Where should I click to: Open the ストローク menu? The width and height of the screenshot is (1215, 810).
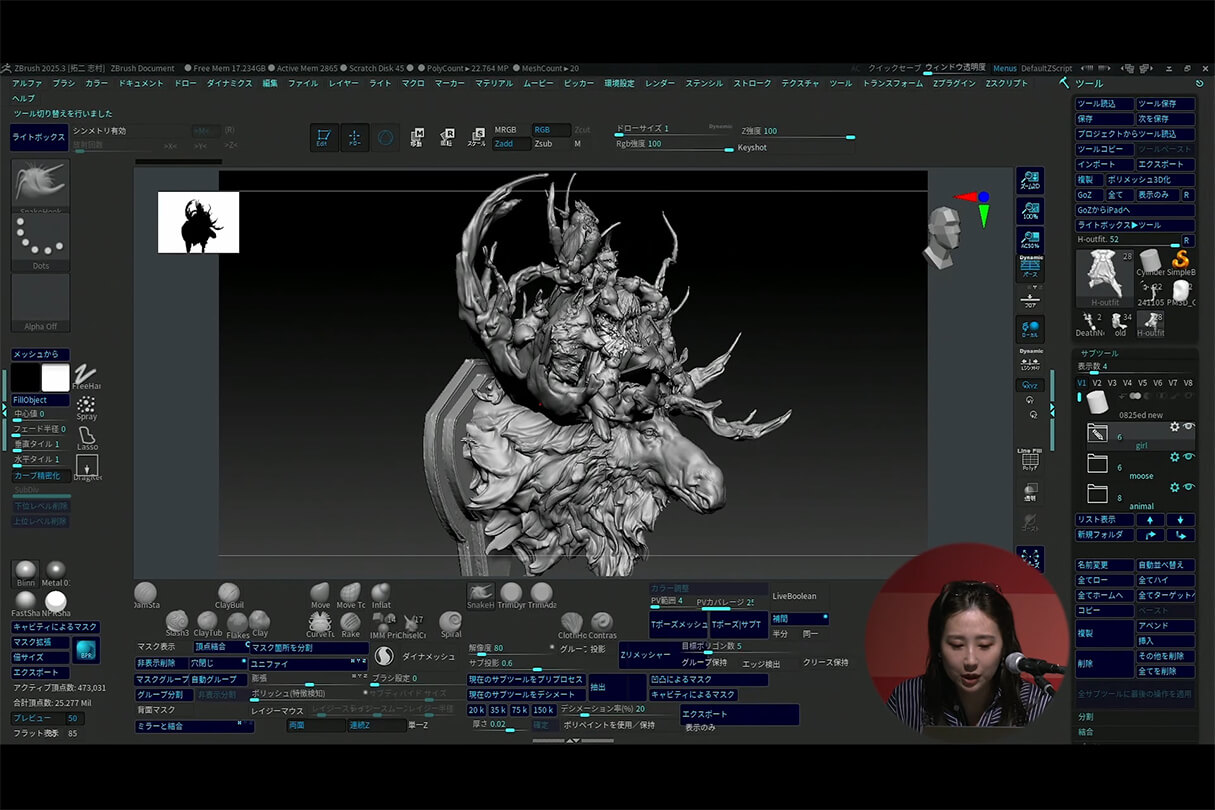752,84
